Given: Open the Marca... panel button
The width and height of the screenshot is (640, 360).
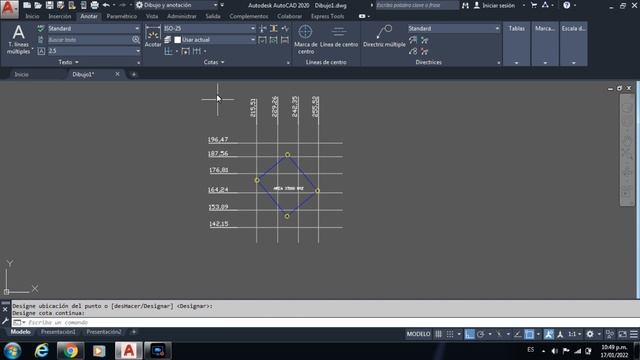Looking at the screenshot, I should [545, 44].
